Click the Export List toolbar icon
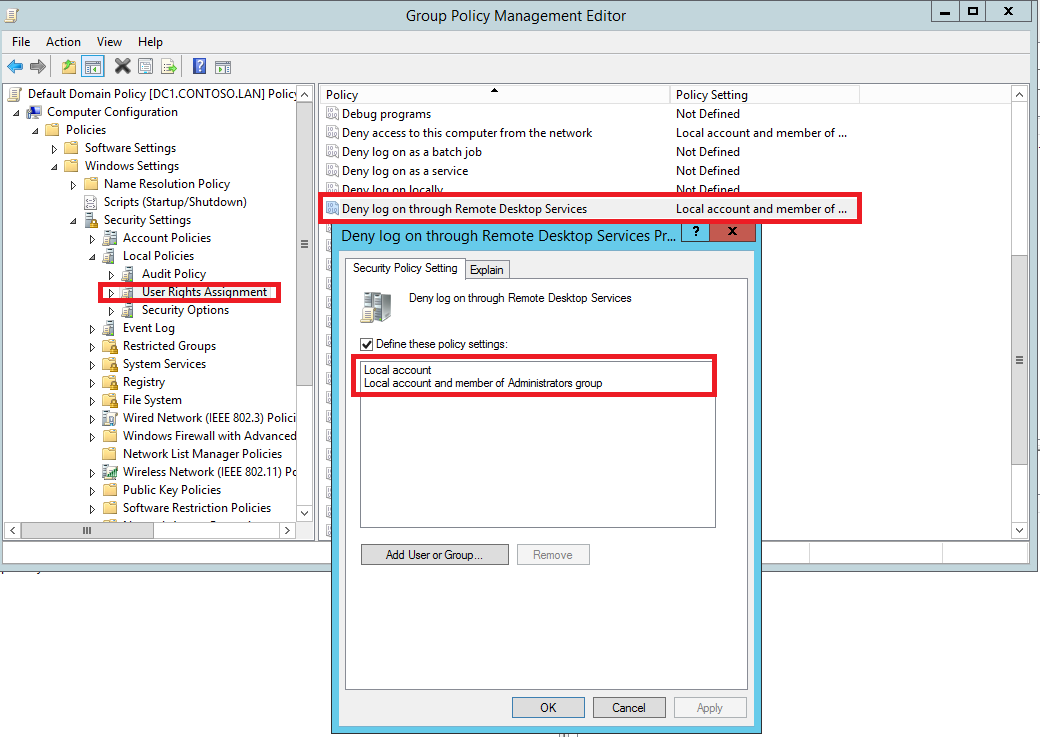 coord(170,67)
